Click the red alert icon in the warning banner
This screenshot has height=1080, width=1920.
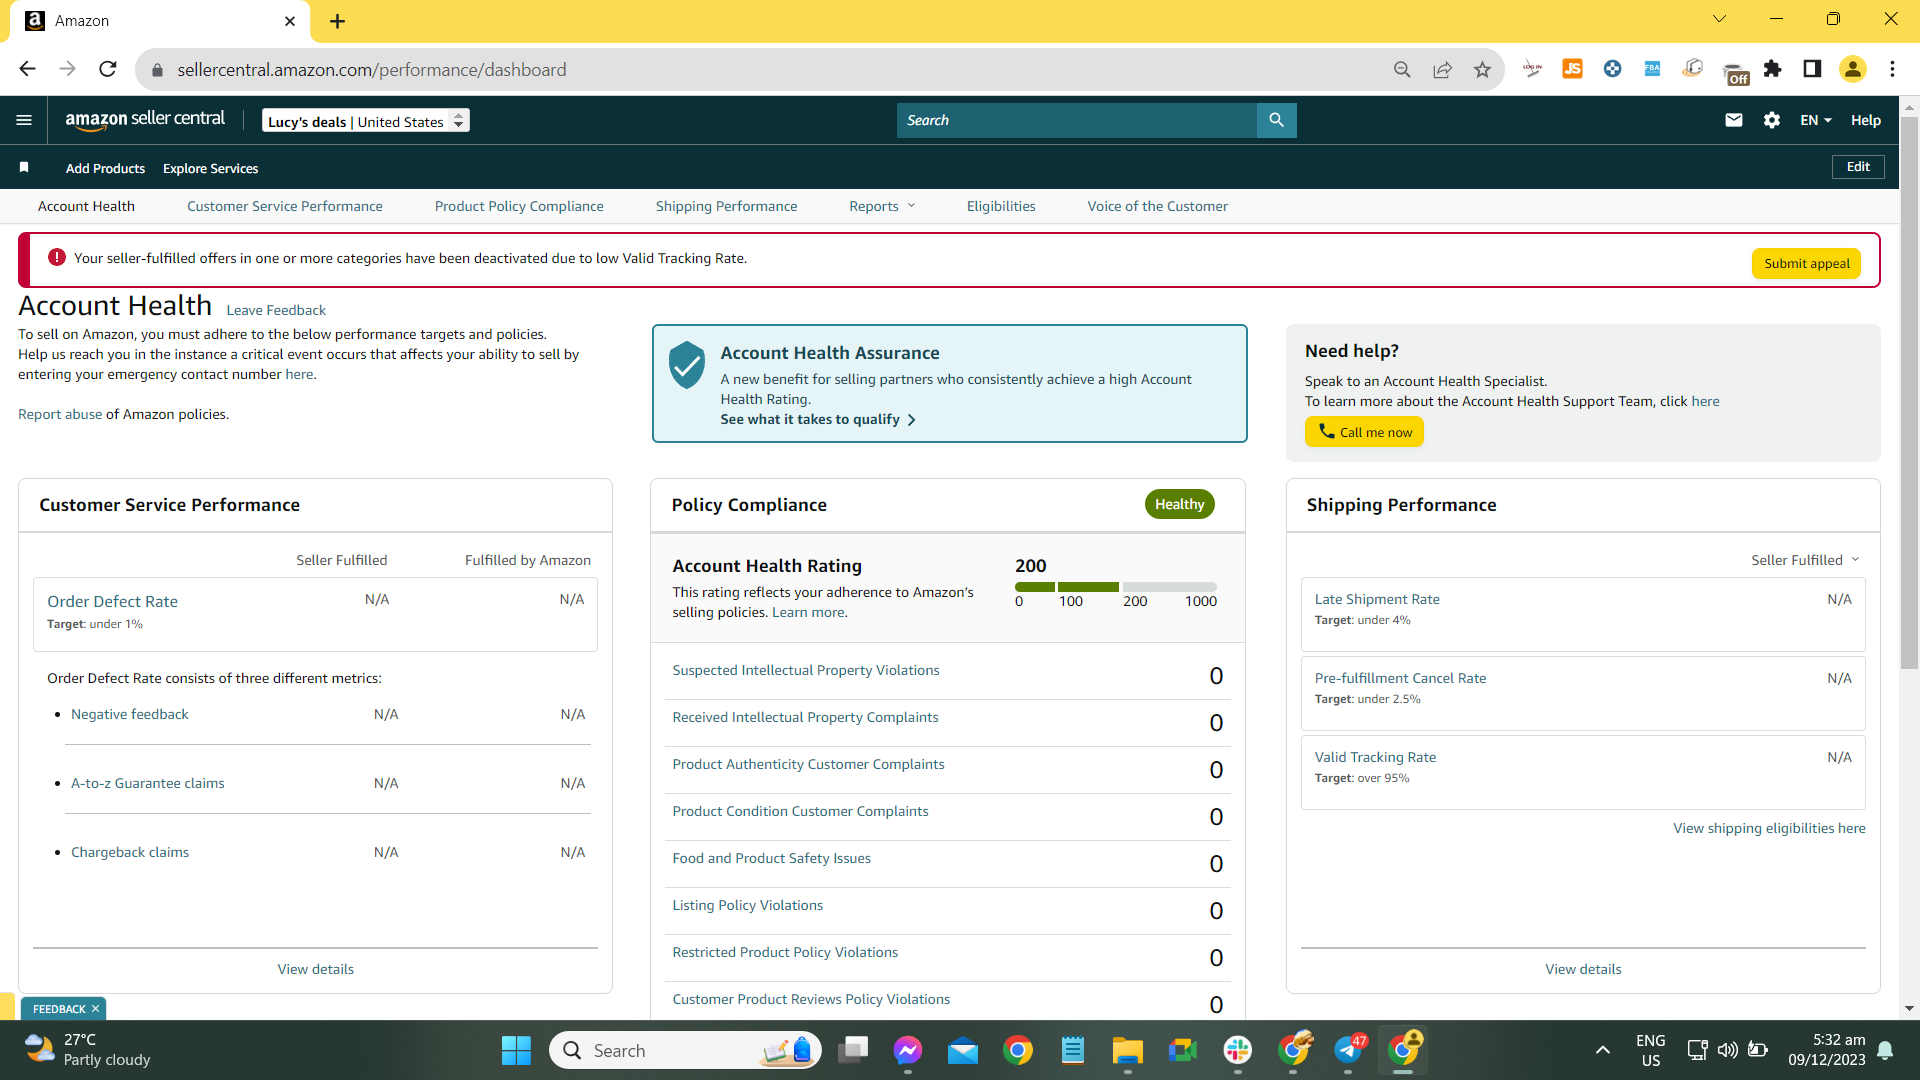click(57, 257)
